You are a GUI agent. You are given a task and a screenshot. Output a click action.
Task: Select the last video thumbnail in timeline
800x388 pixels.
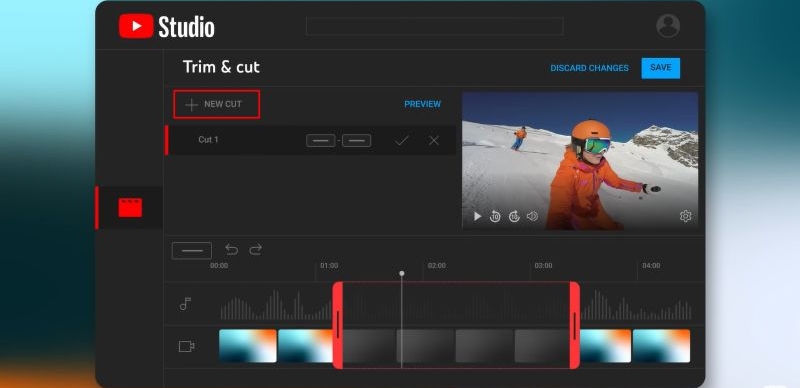click(662, 346)
